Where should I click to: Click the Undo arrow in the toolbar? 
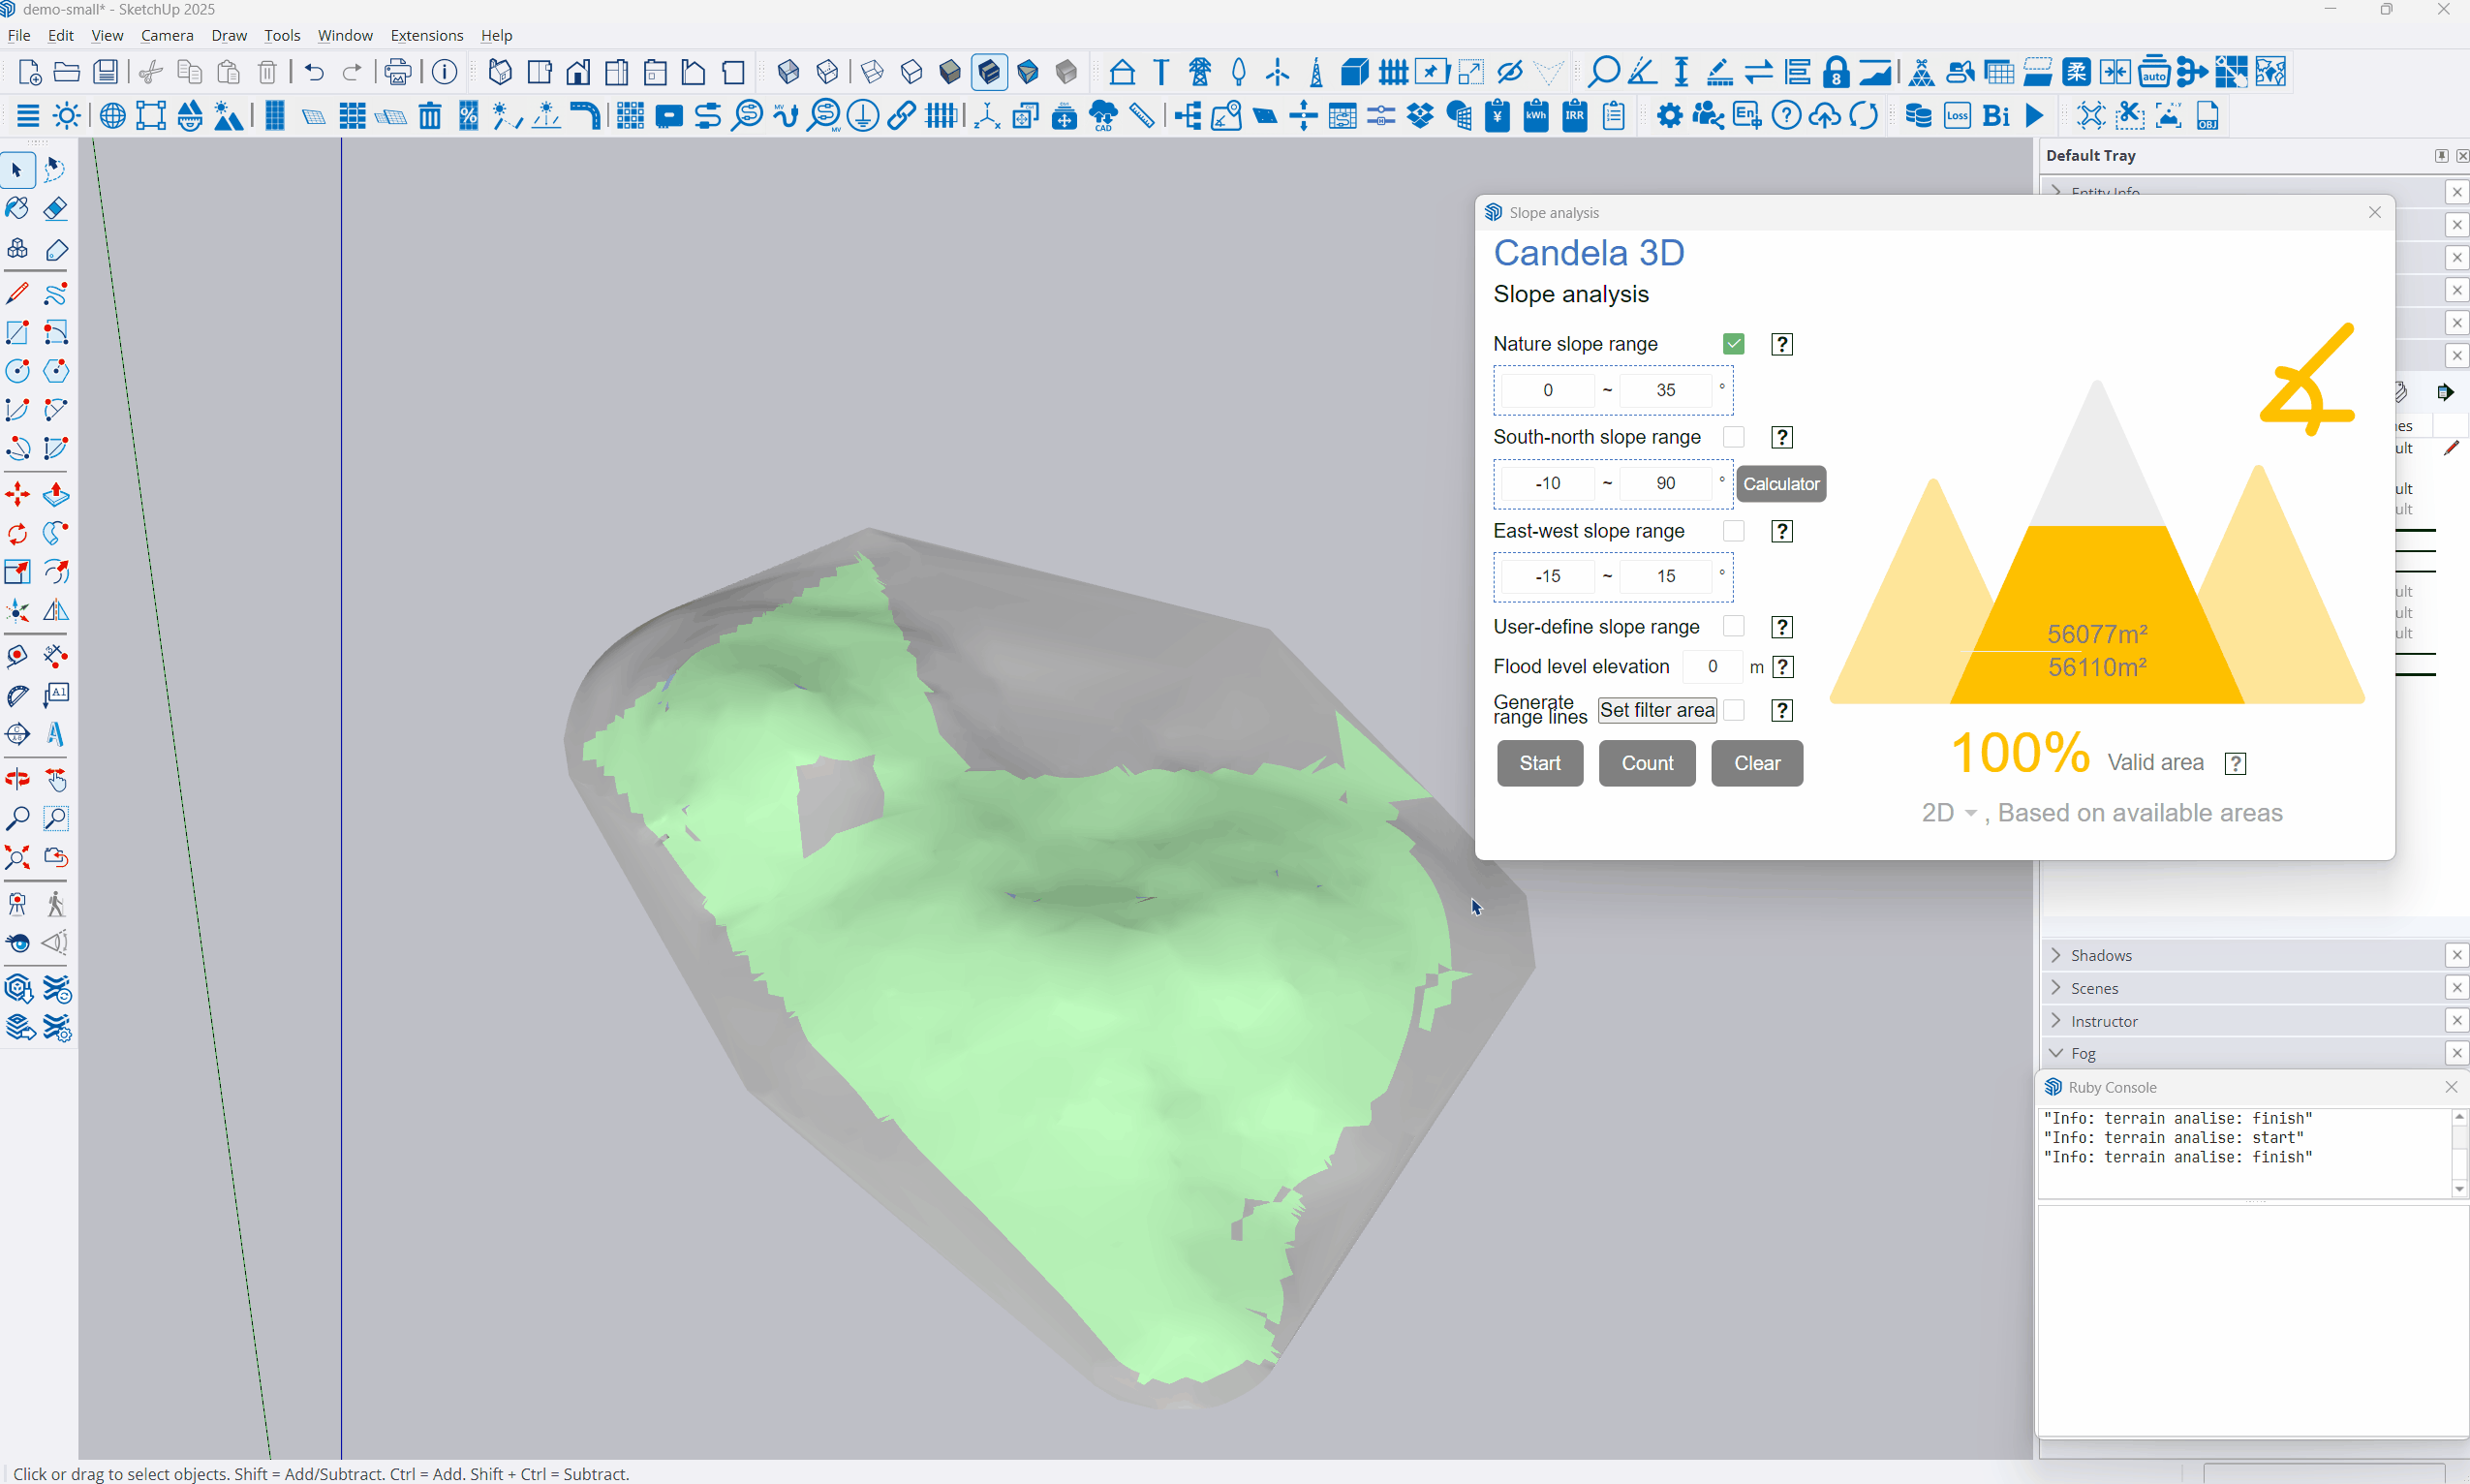pyautogui.click(x=314, y=72)
